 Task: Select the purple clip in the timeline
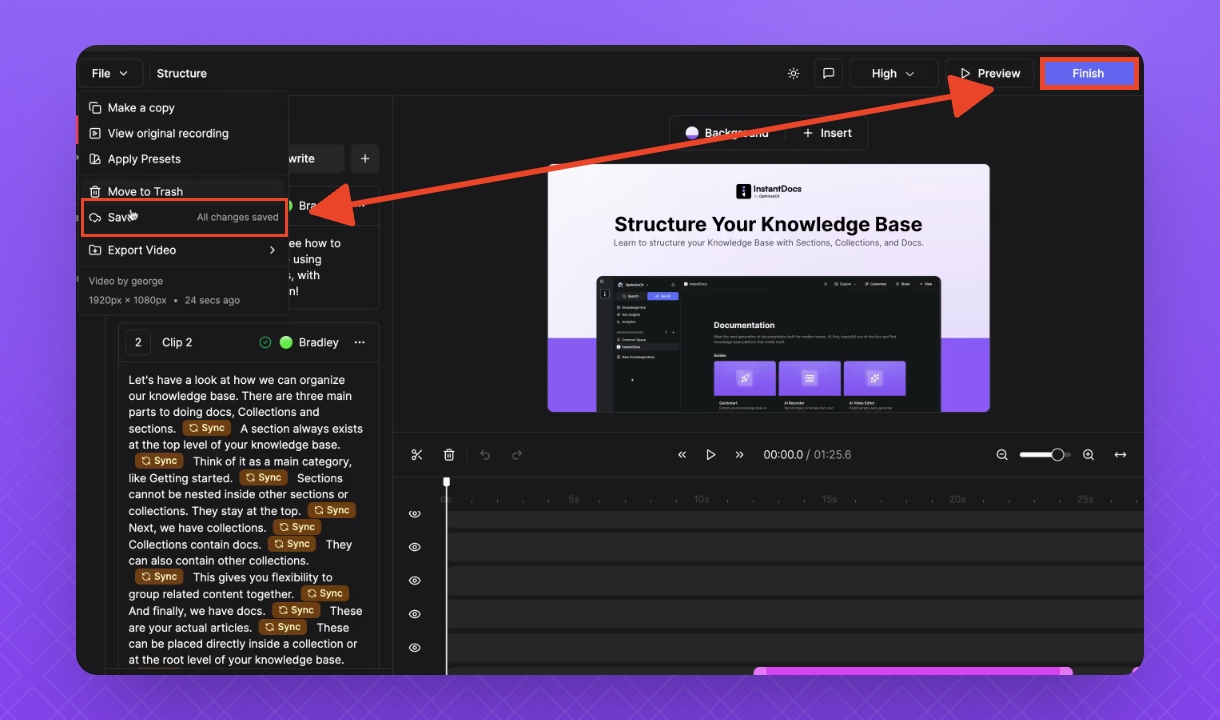pyautogui.click(x=913, y=671)
